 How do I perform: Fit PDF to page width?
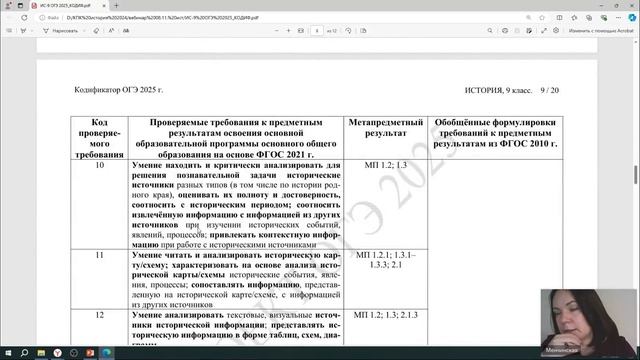coord(301,31)
